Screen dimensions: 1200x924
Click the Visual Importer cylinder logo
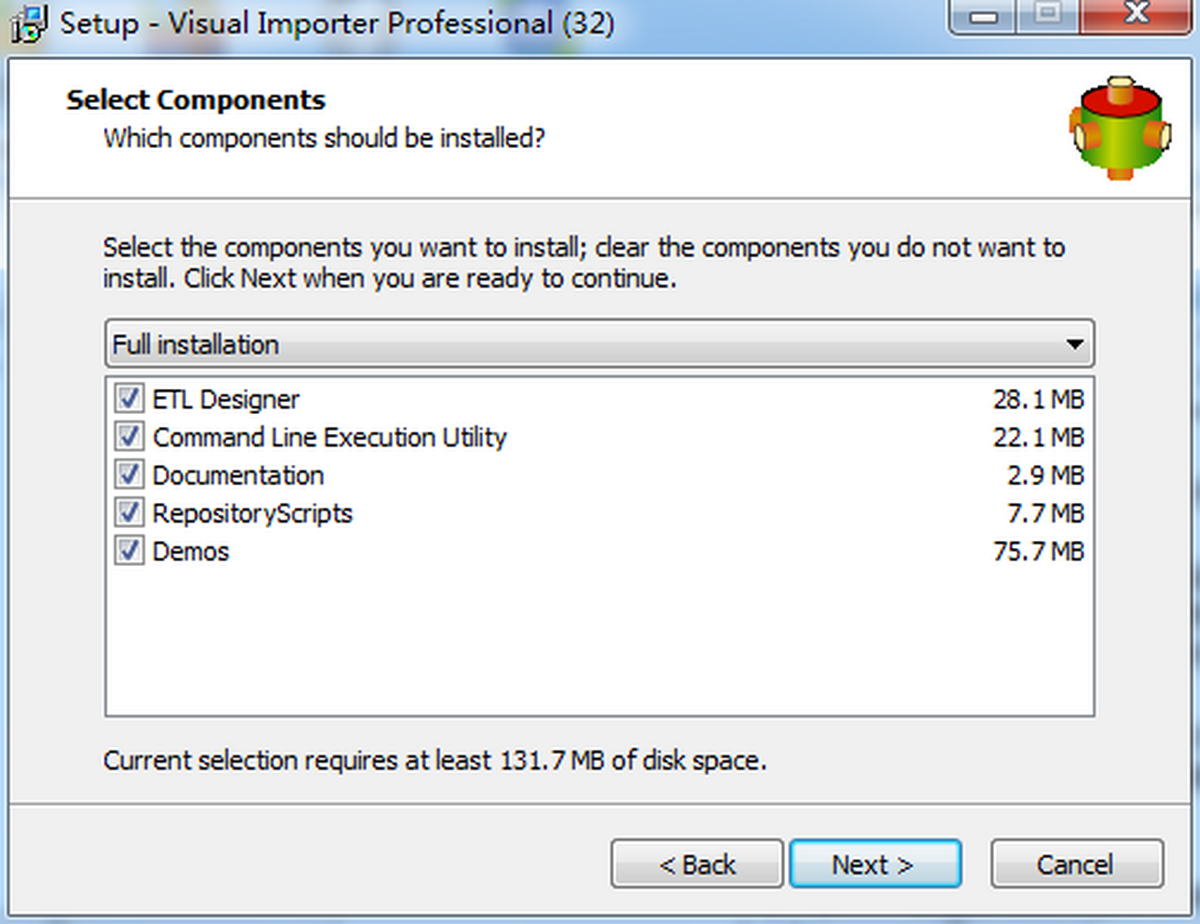pyautogui.click(x=1121, y=127)
